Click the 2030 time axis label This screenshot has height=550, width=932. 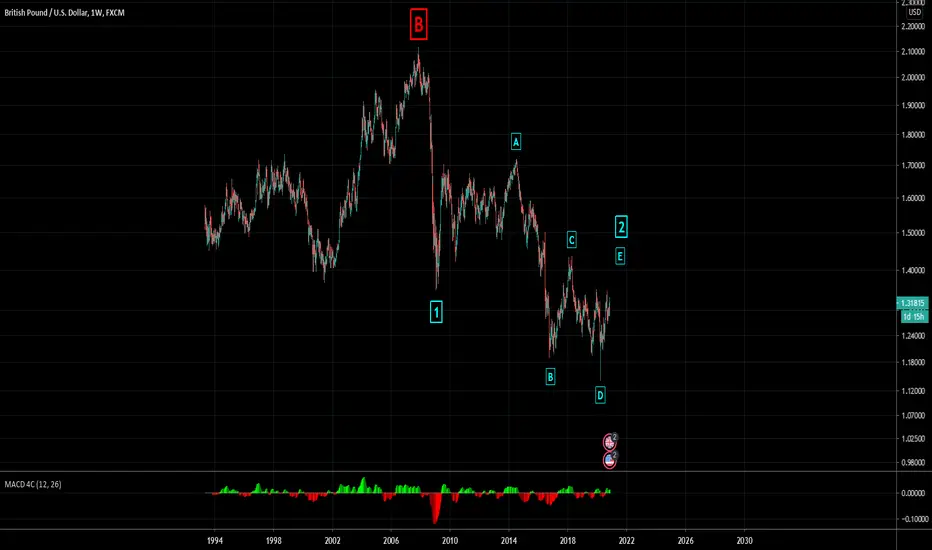pyautogui.click(x=744, y=540)
